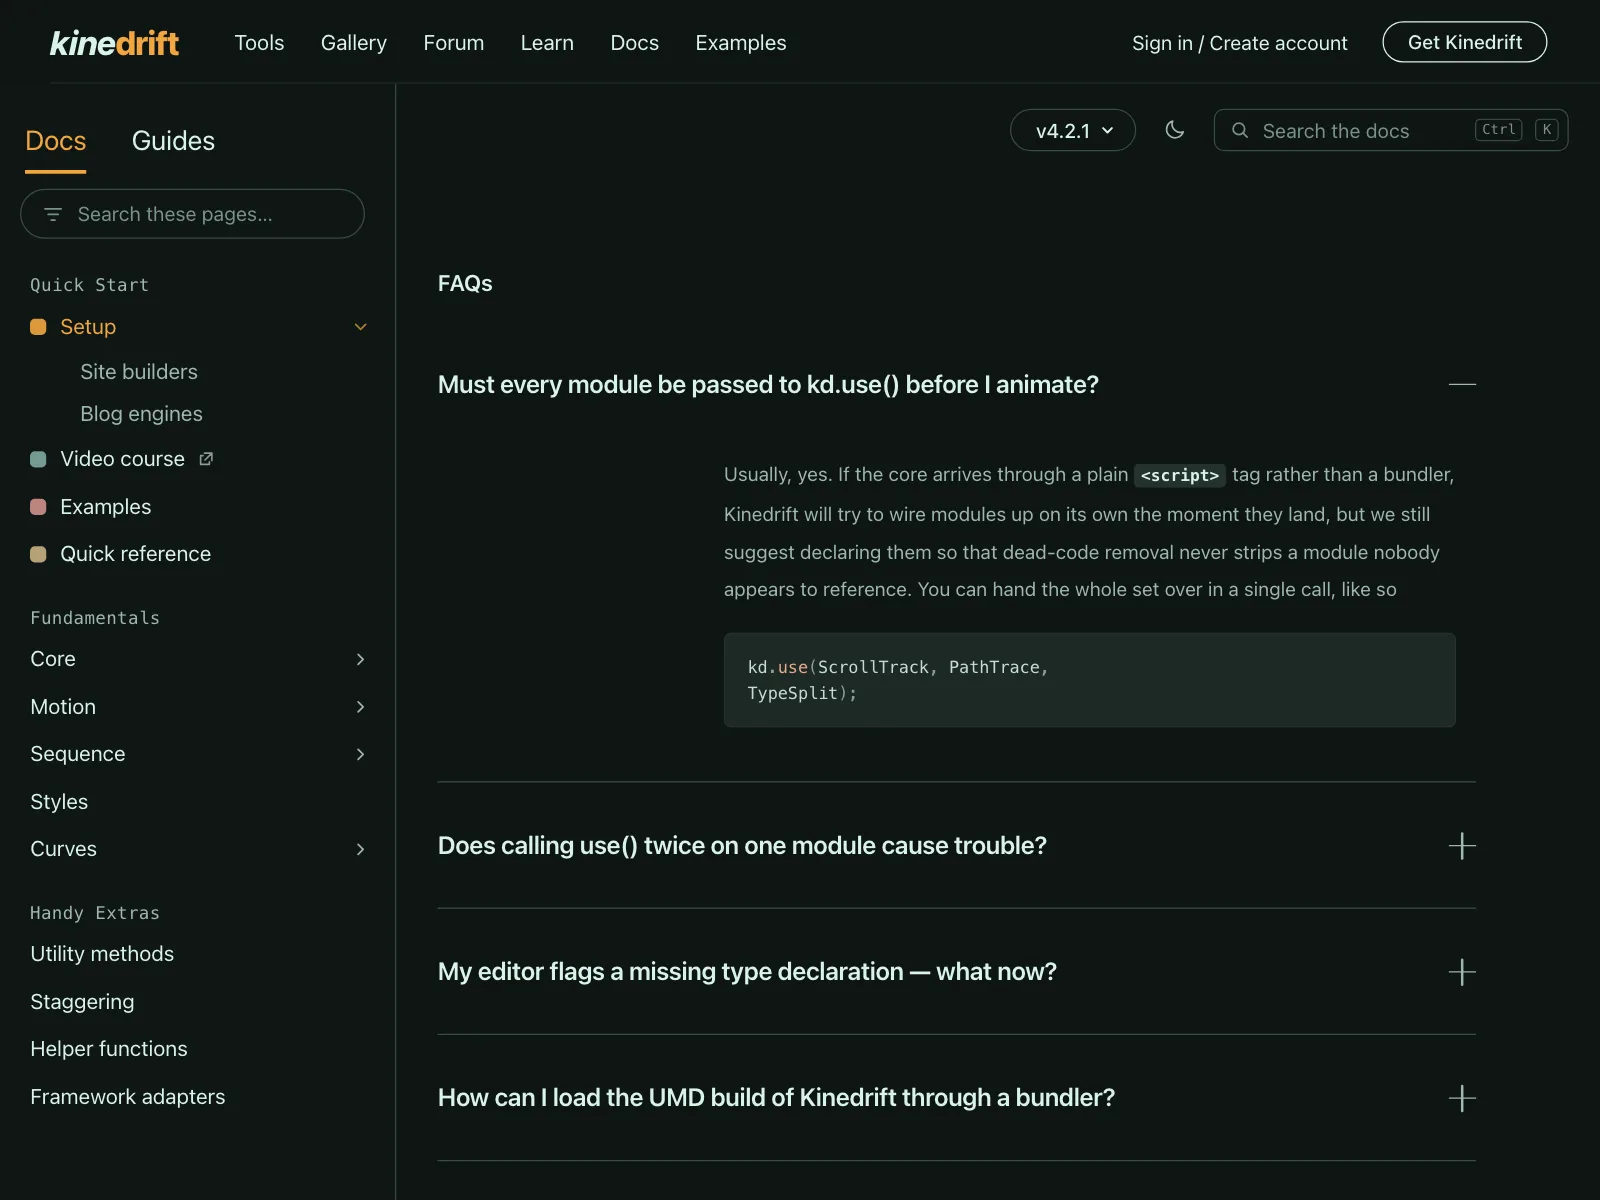Open the Video course link
Screen dimensions: 1600x1200
pos(122,459)
